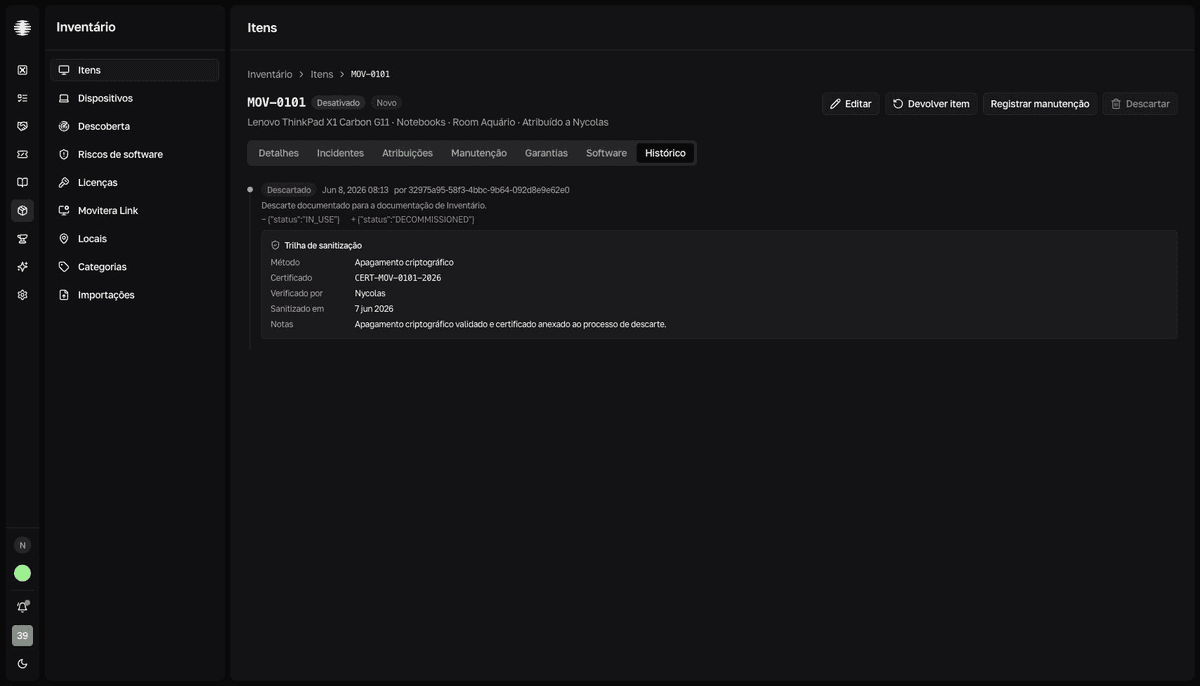Image resolution: width=1200 pixels, height=686 pixels.
Task: Open Itens in the Inventário sidebar
Action: (x=135, y=70)
